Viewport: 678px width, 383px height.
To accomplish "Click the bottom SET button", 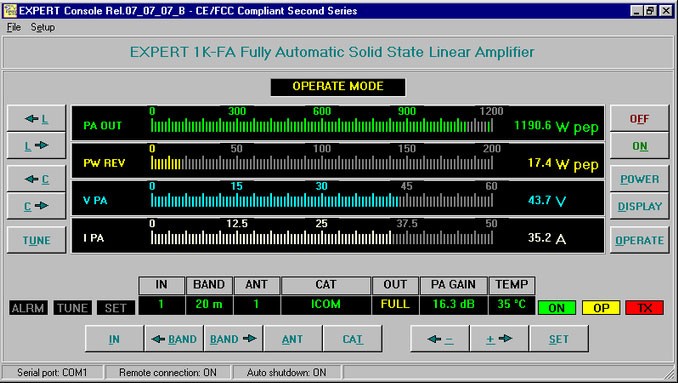I will click(559, 339).
